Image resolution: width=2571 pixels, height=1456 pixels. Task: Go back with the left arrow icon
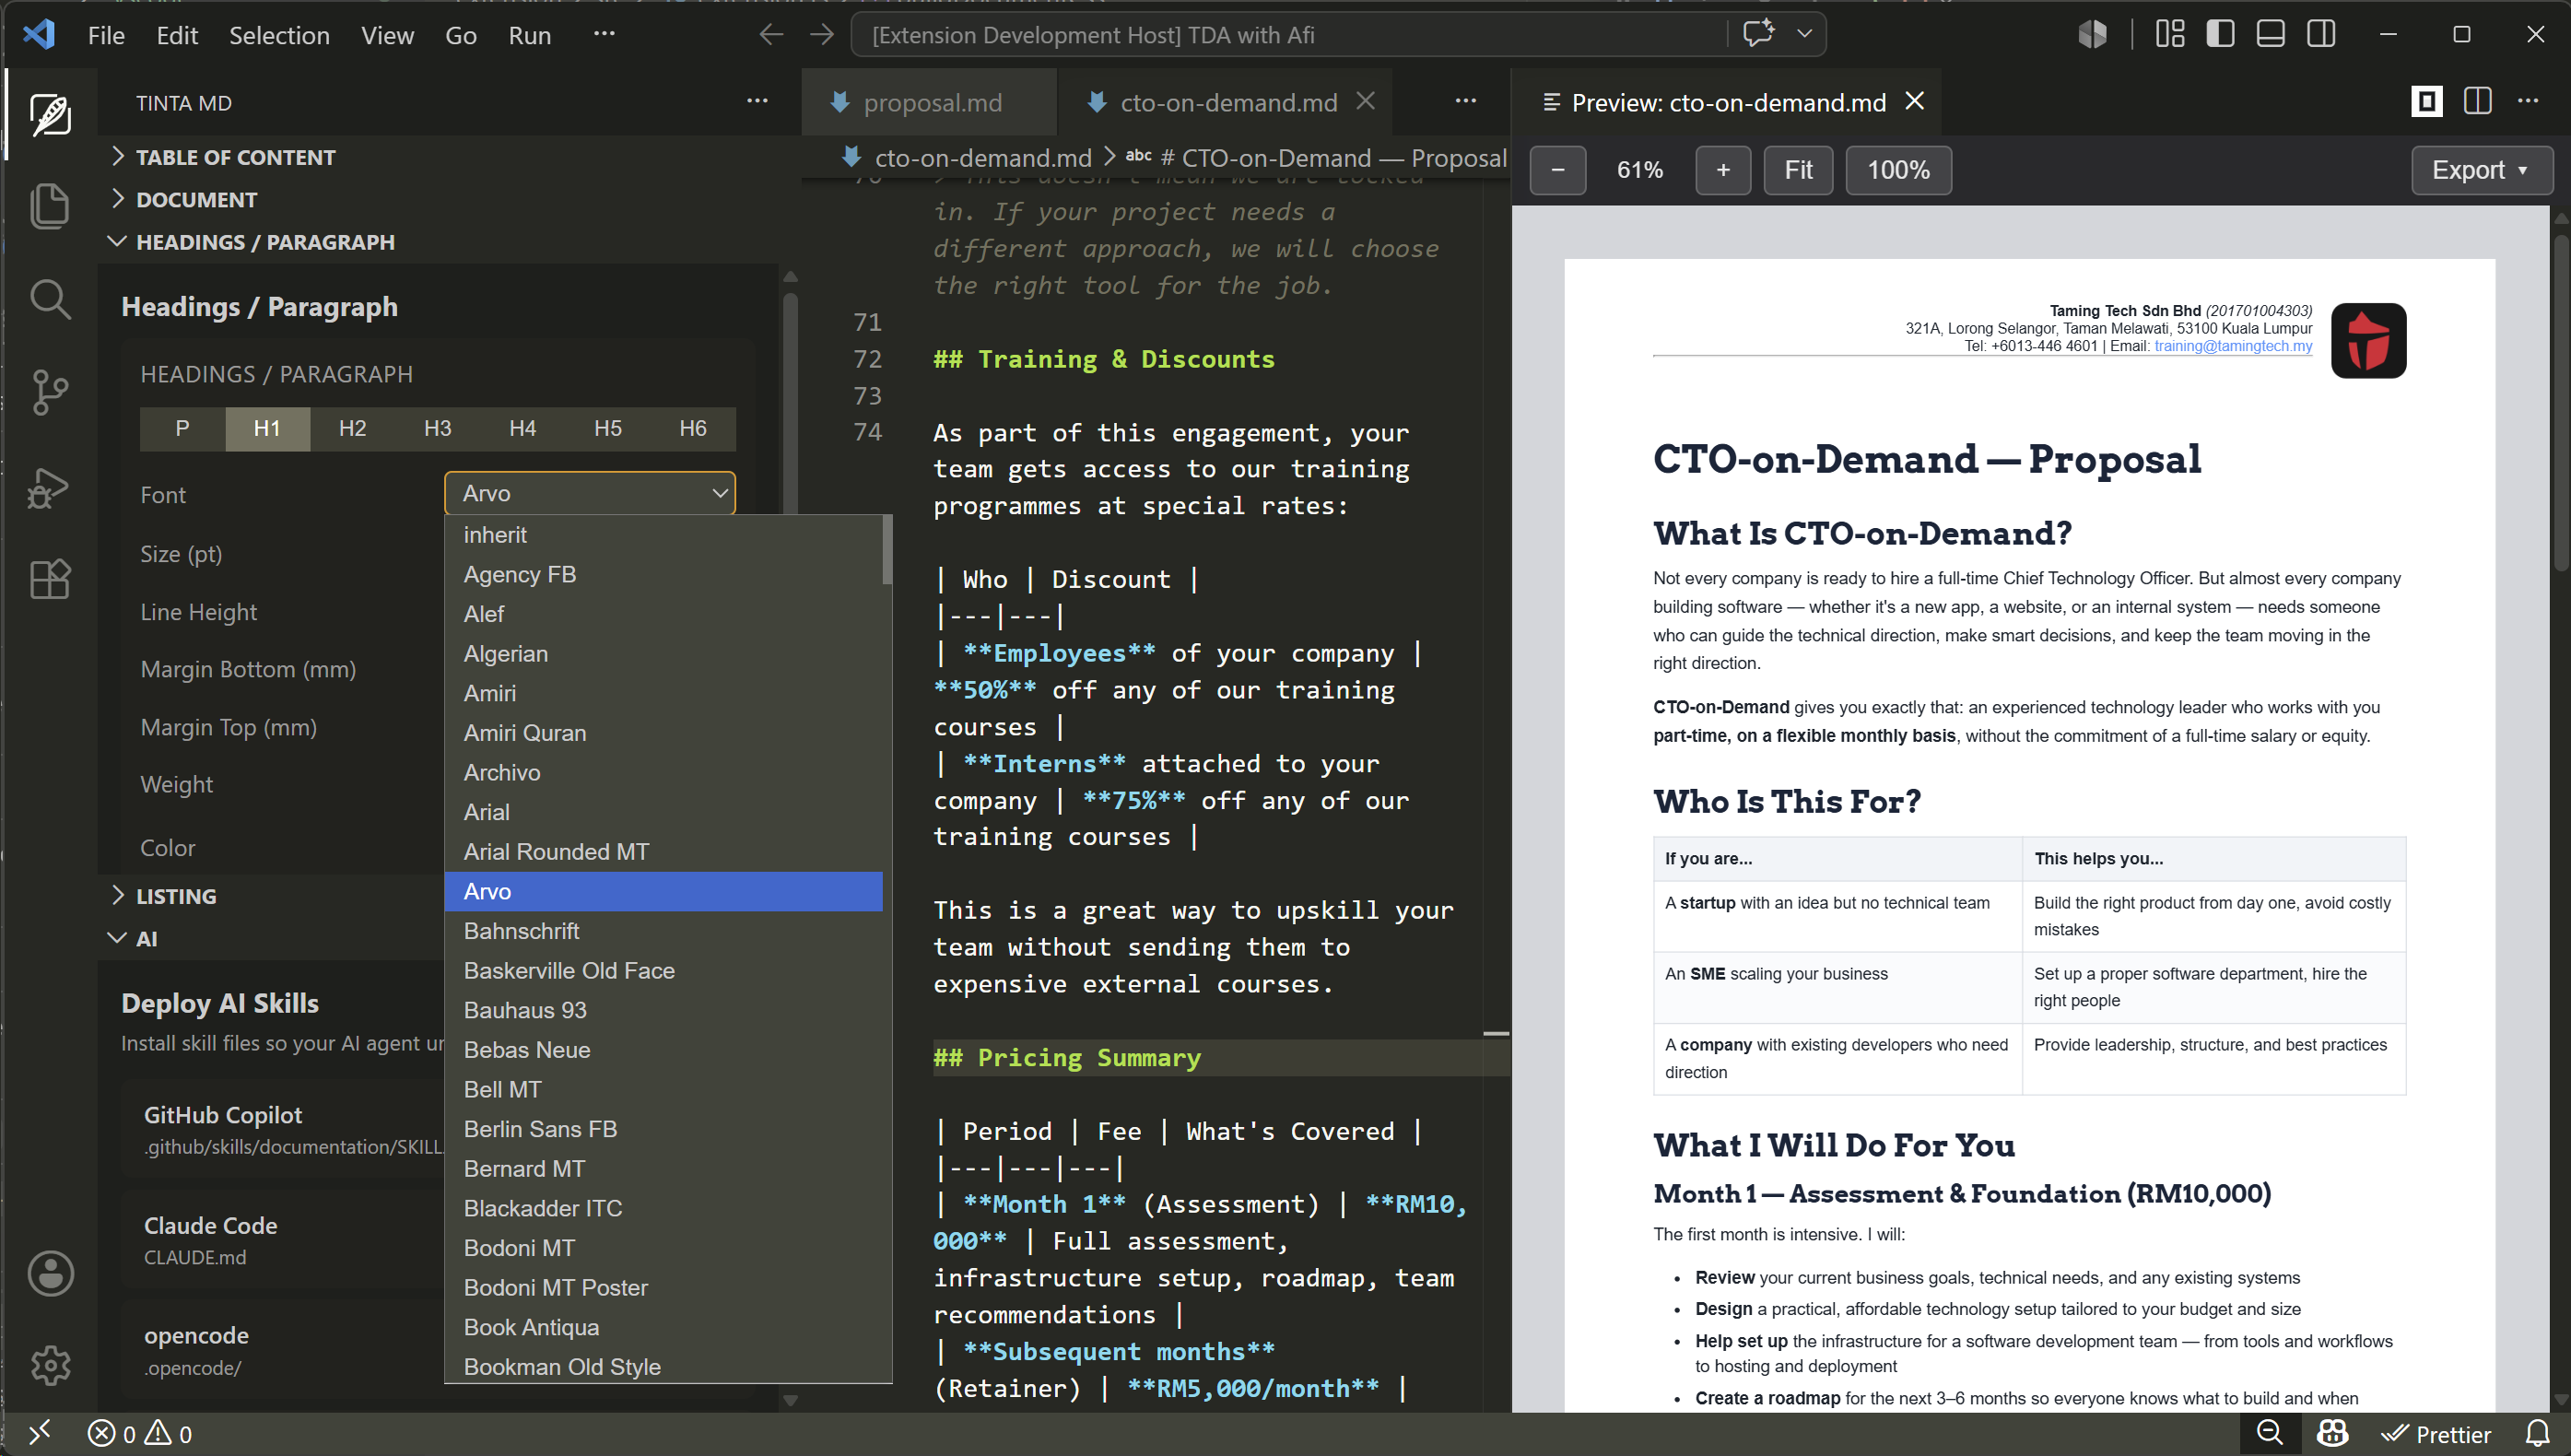[770, 35]
